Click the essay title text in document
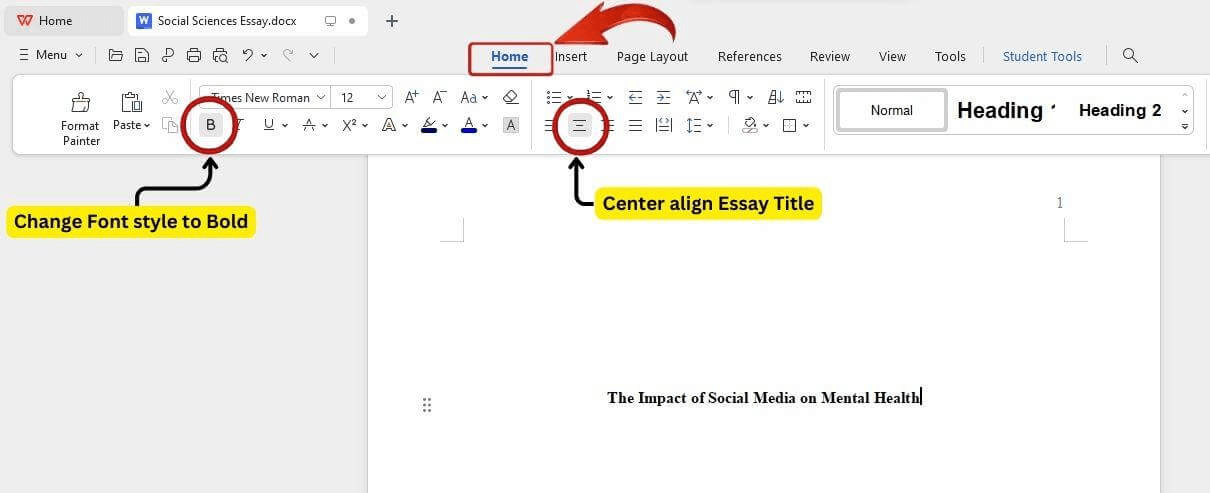This screenshot has height=493, width=1210. click(x=762, y=398)
